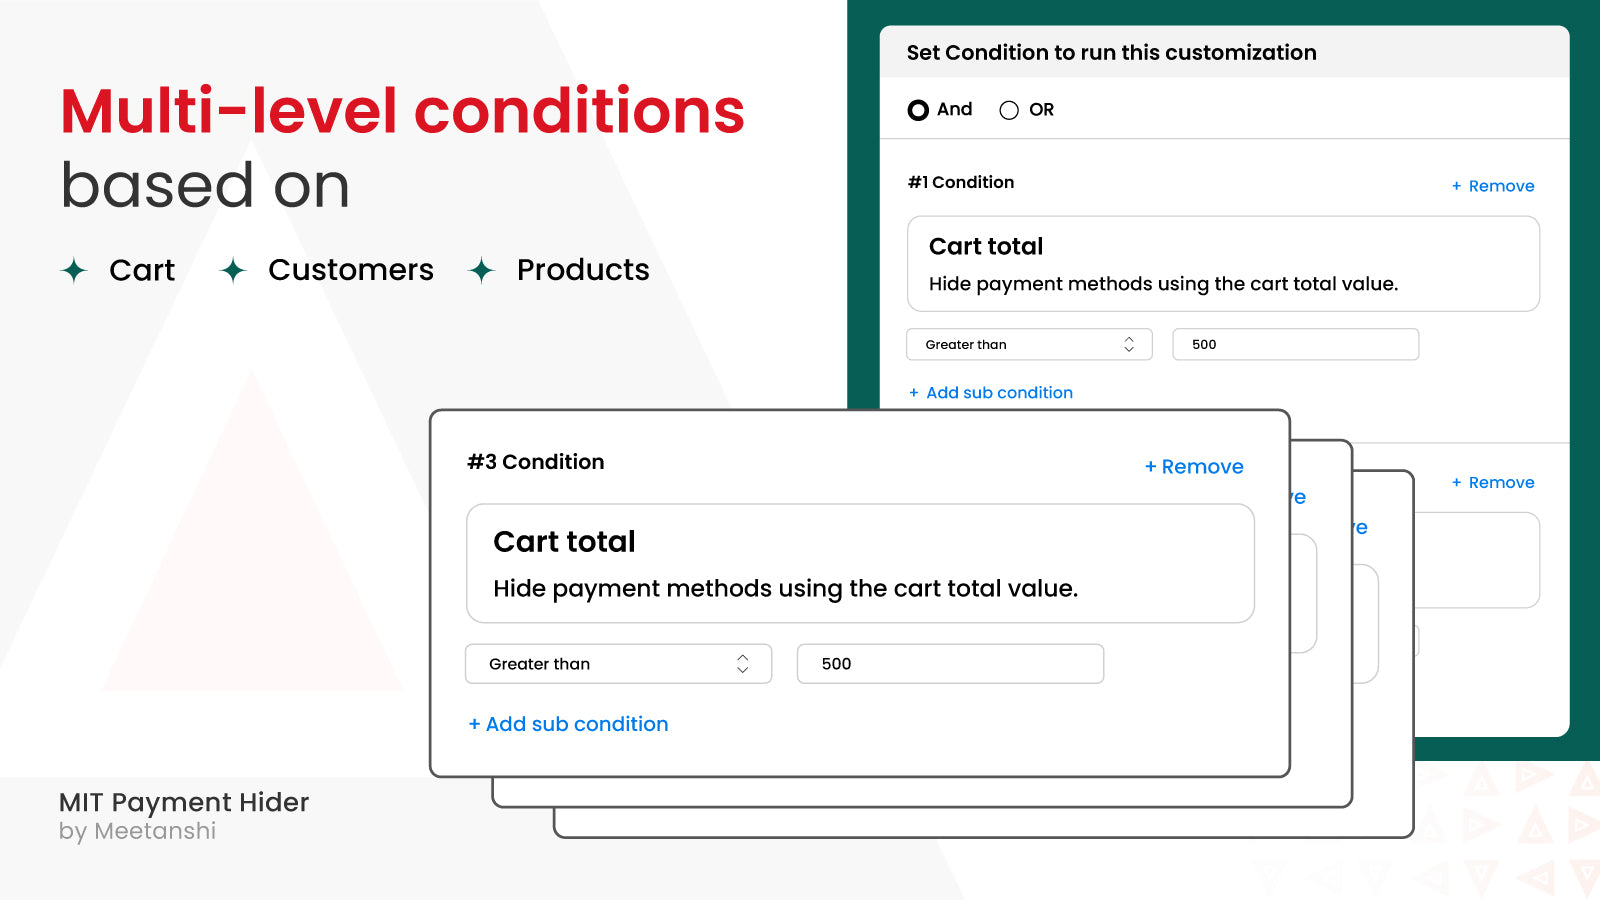
Task: Add sub condition under #1 Condition
Action: click(x=990, y=393)
